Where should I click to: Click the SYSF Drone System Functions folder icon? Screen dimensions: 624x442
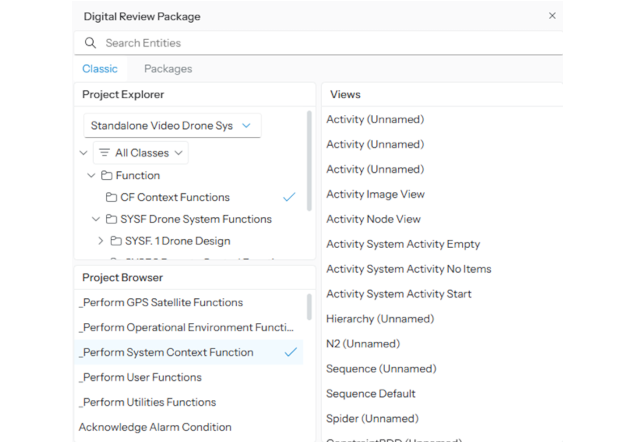[111, 219]
